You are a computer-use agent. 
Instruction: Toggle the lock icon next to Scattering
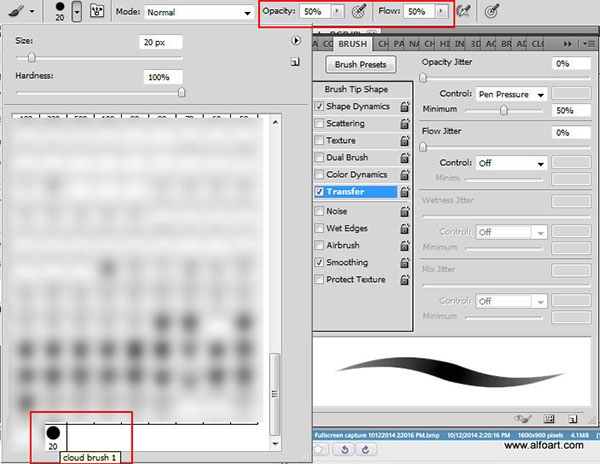click(x=405, y=124)
